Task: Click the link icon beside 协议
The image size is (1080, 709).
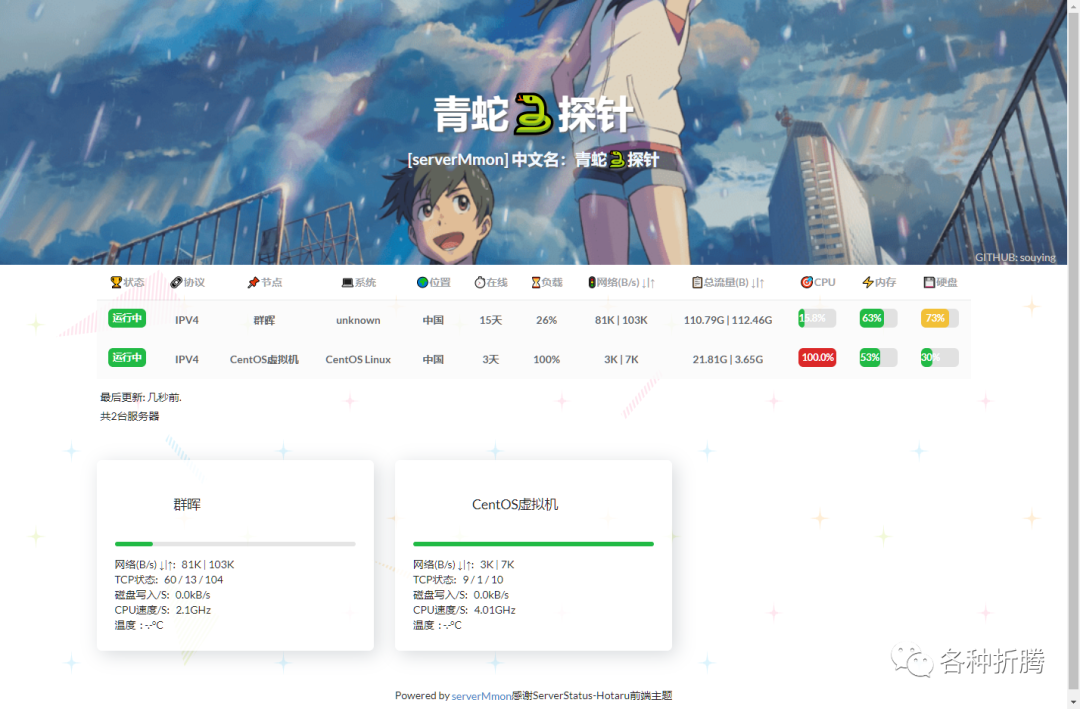Action: (x=176, y=282)
